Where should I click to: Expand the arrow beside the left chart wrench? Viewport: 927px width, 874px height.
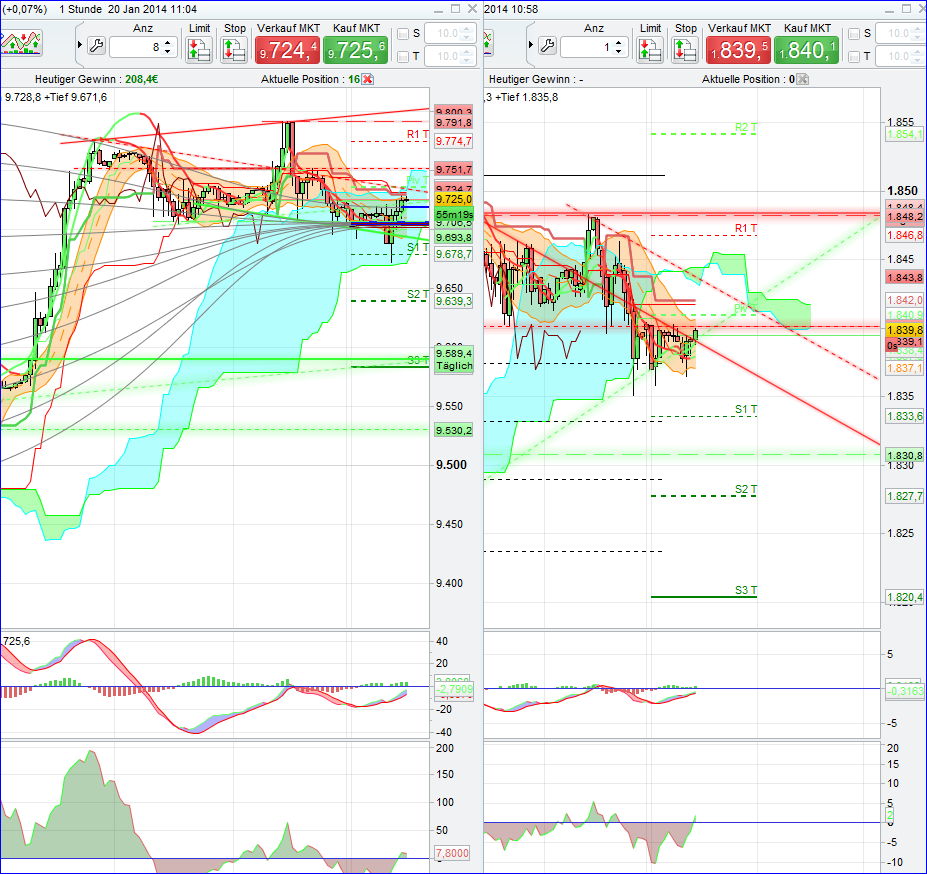[80, 44]
